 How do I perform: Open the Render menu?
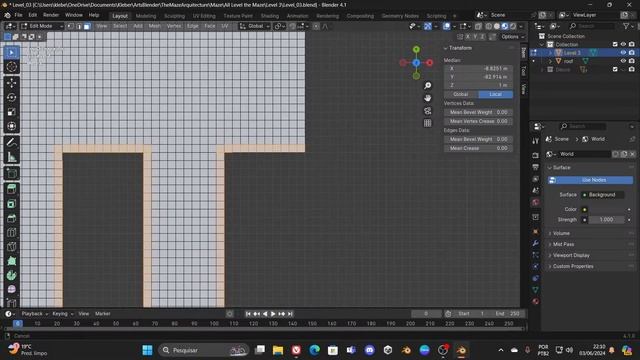(51, 15)
